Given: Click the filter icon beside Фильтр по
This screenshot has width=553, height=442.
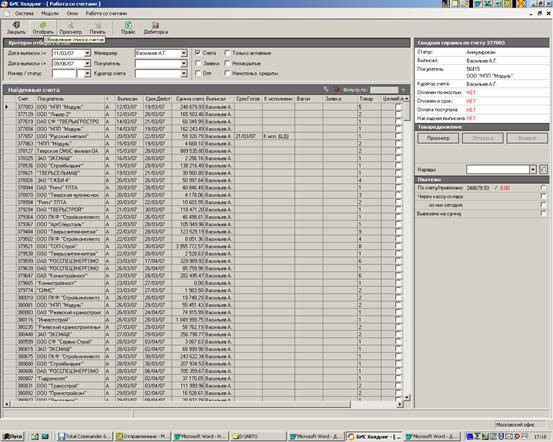Looking at the screenshot, I should point(338,90).
